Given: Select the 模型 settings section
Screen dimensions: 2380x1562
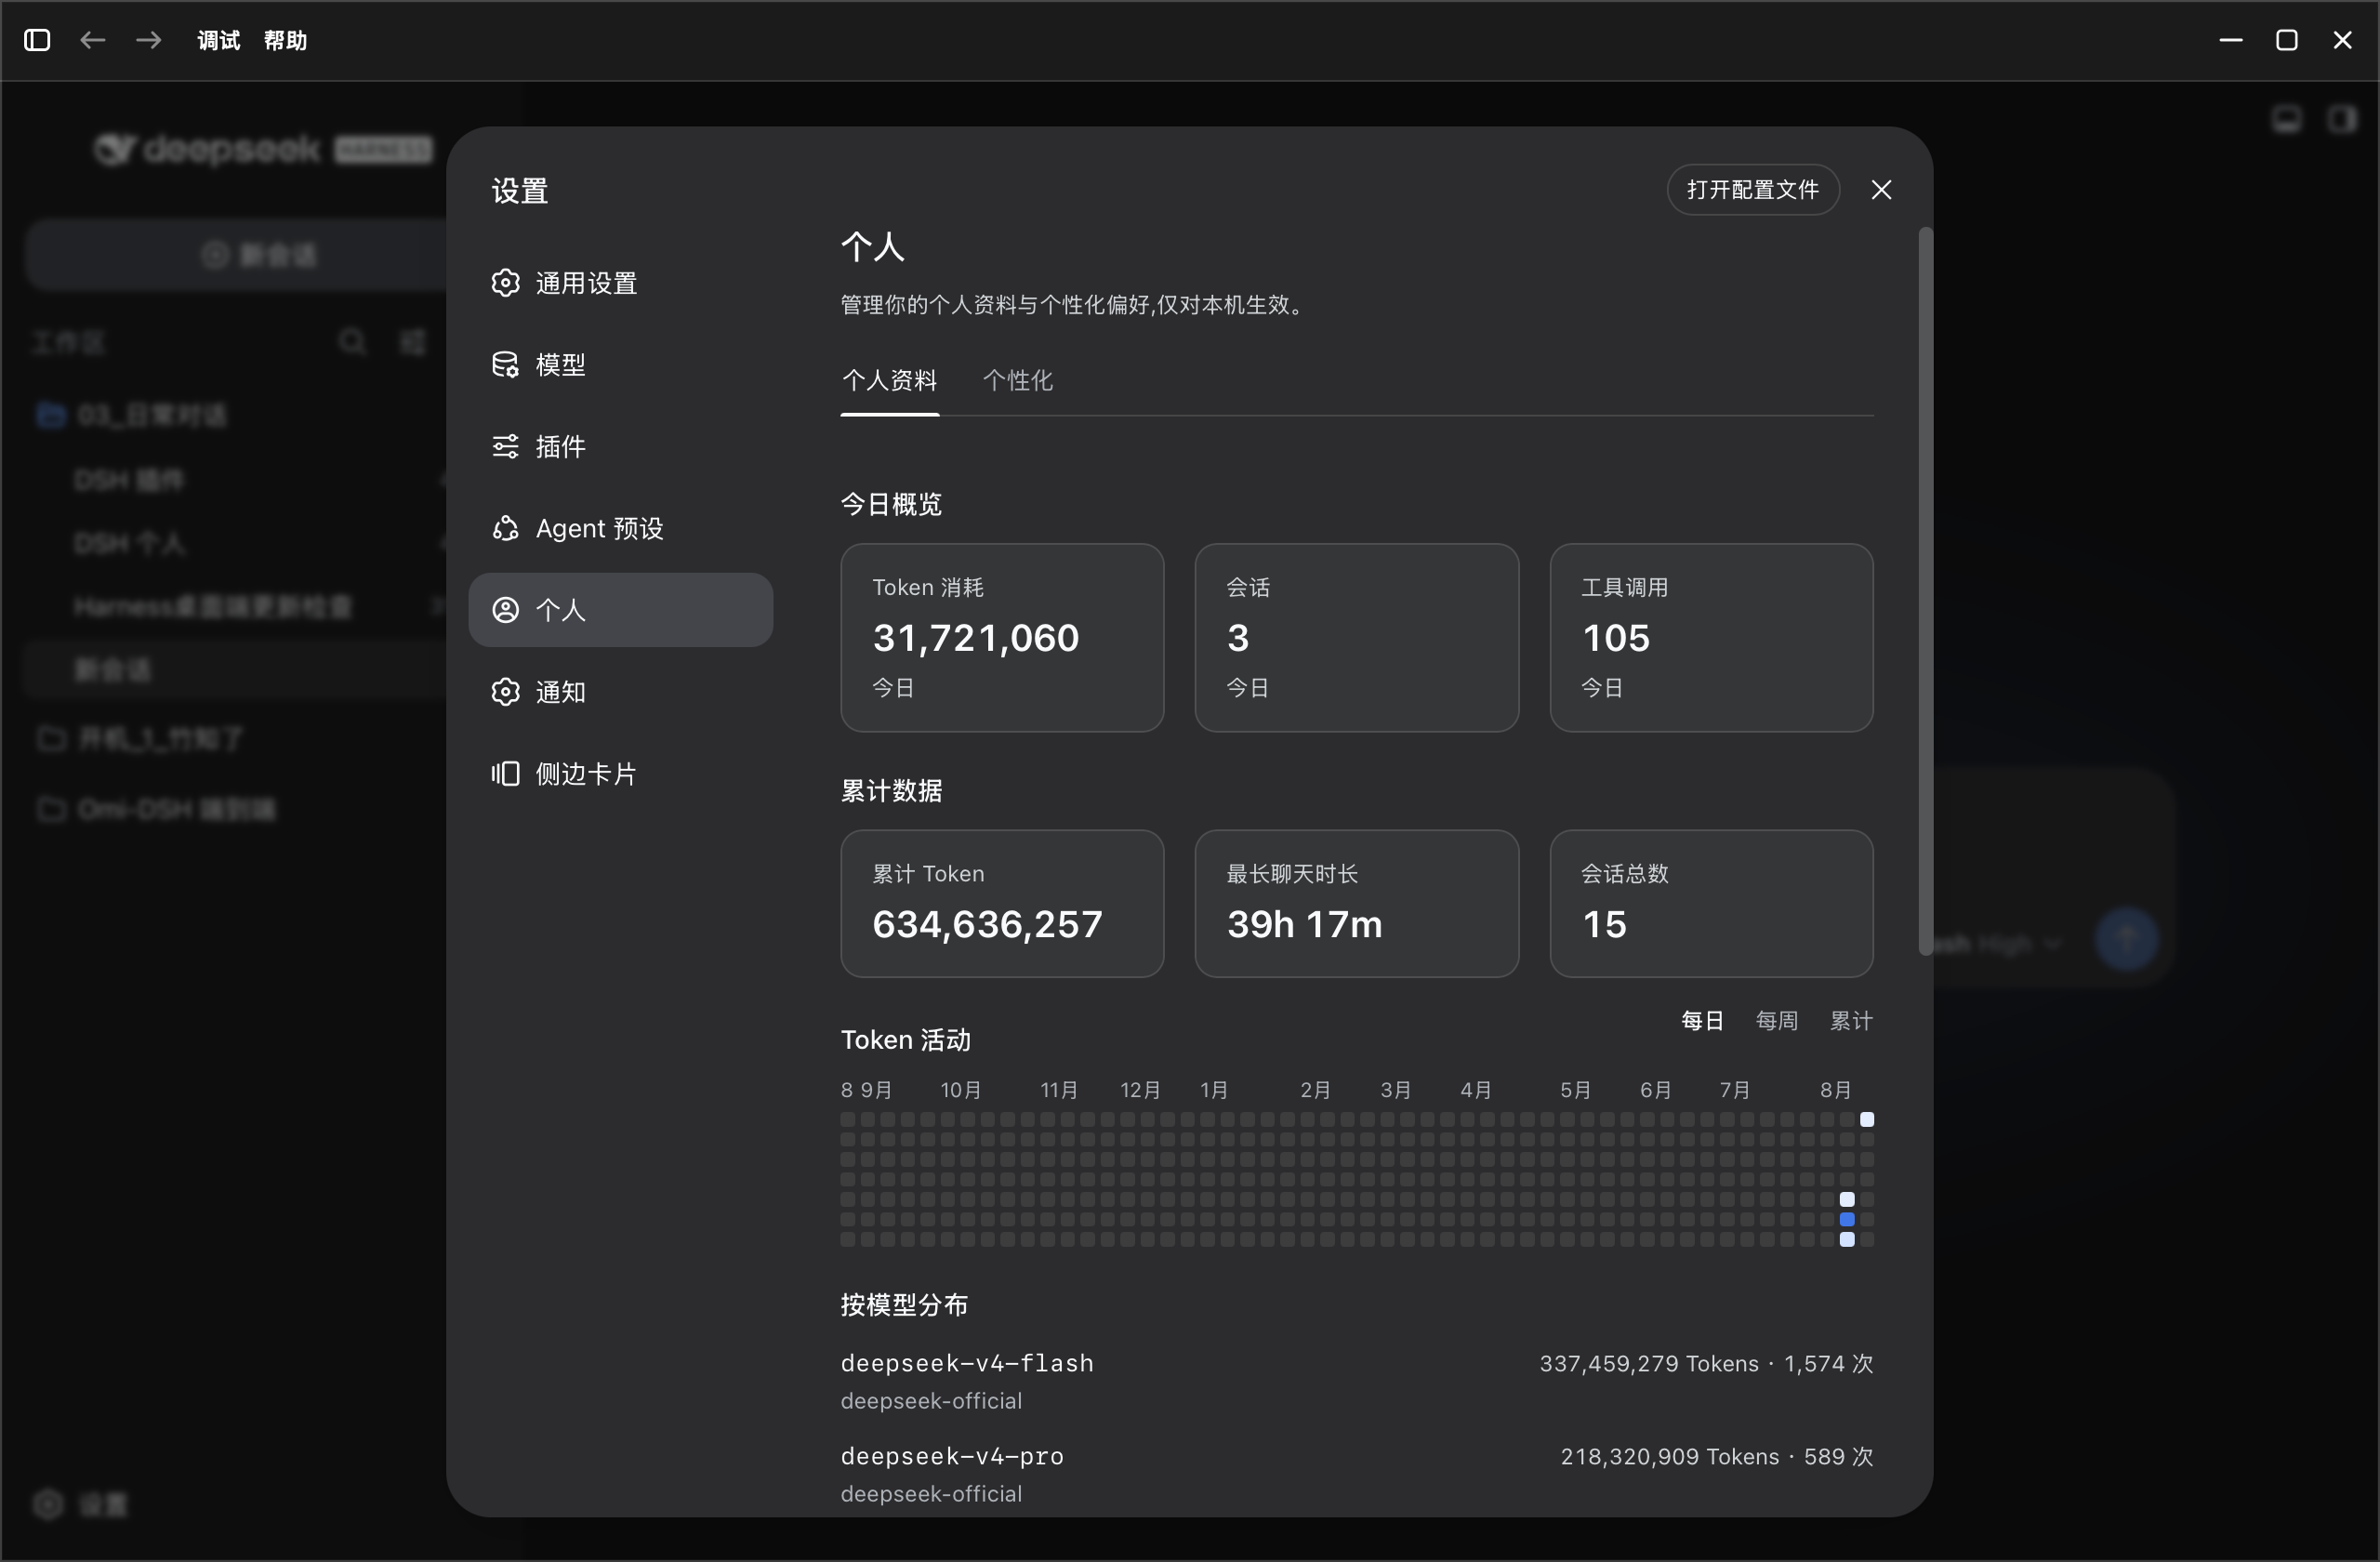Looking at the screenshot, I should point(620,365).
